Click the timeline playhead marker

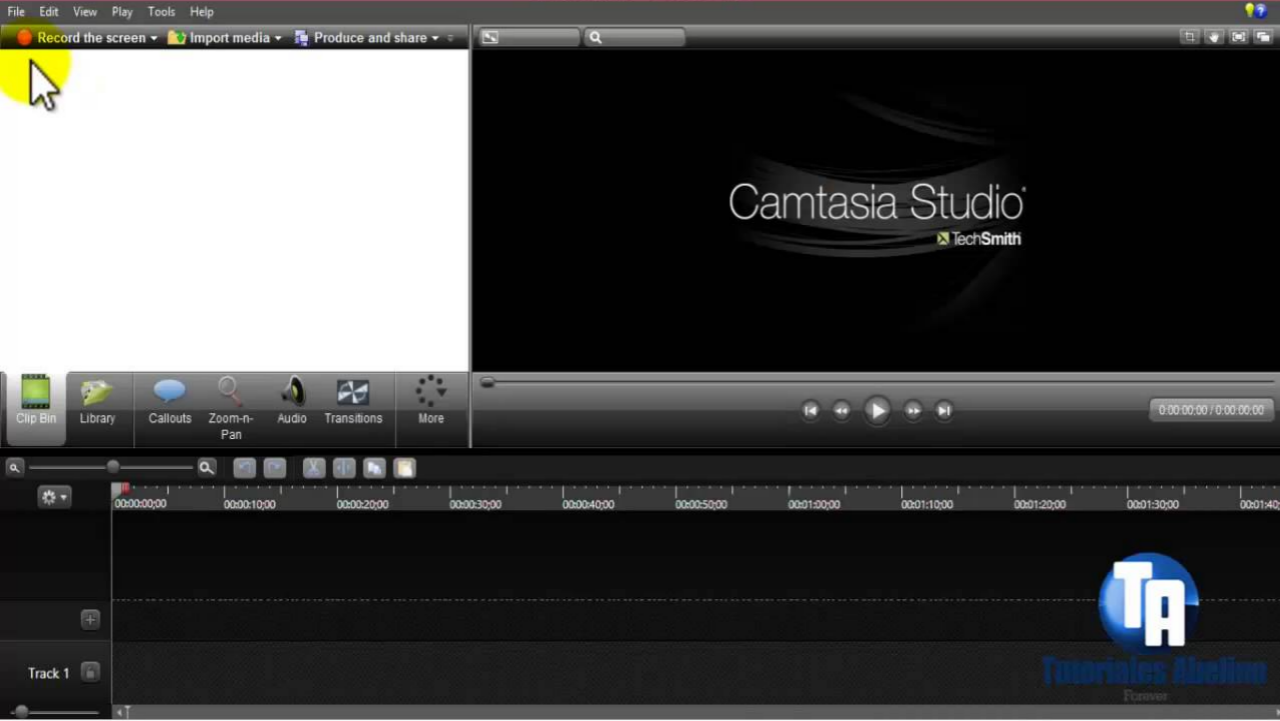pos(121,489)
